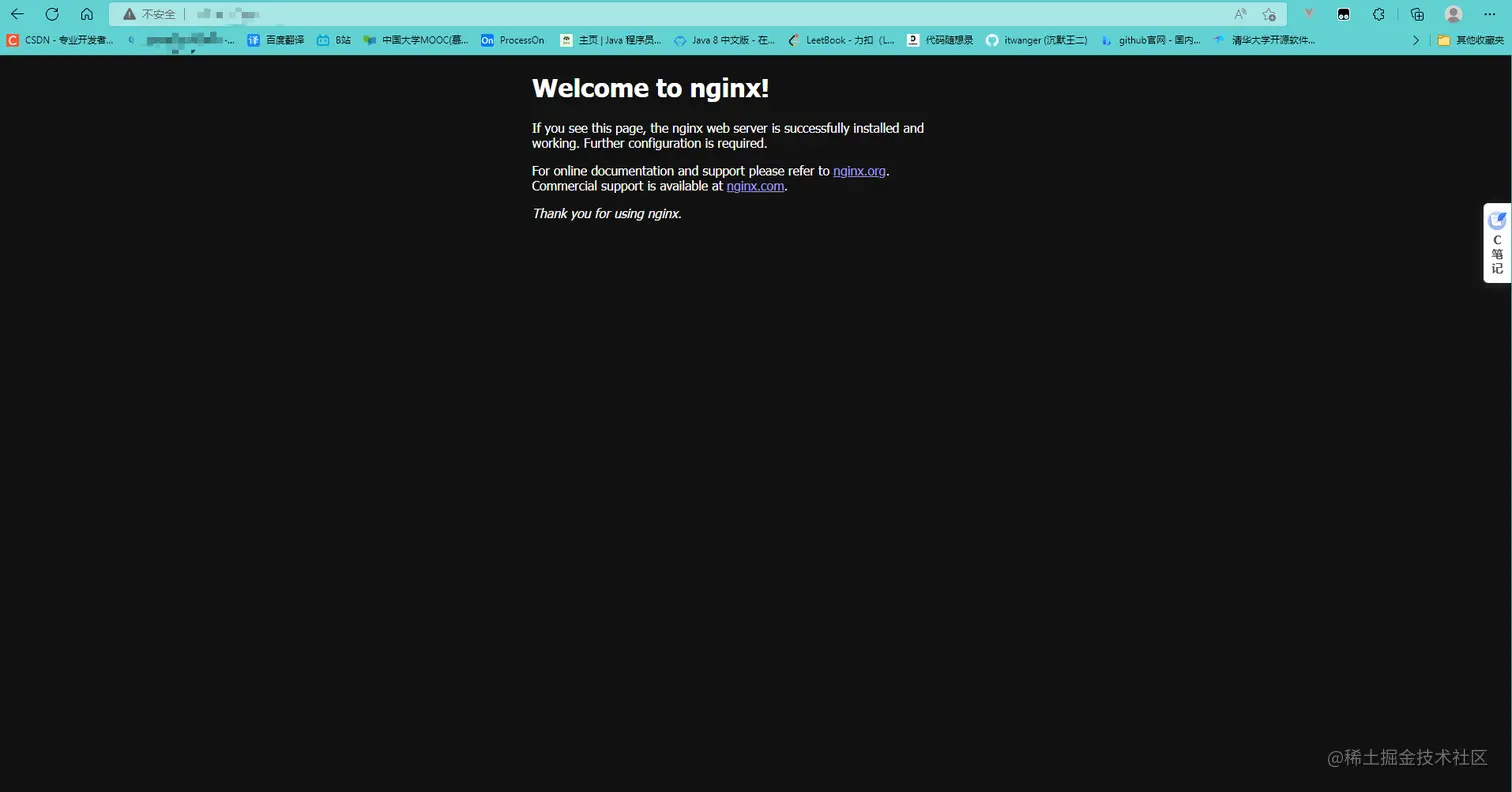Open the LeetBook 力扣 bookmark
The image size is (1512, 792).
[x=841, y=40]
